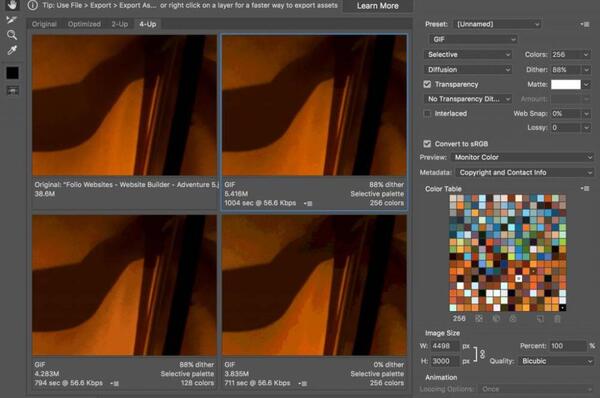Viewport: 600px width, 398px height.
Task: Open the Diffusion dither algorithm dropdown
Action: [468, 69]
